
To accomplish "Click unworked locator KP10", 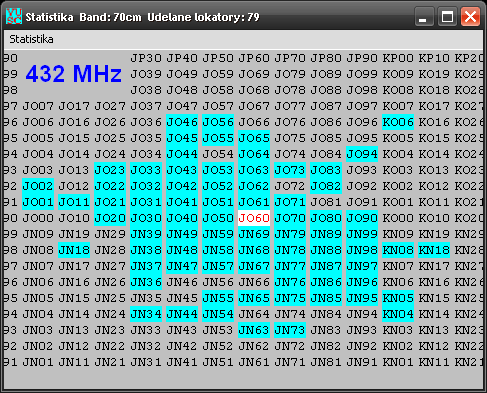I will click(x=434, y=58).
